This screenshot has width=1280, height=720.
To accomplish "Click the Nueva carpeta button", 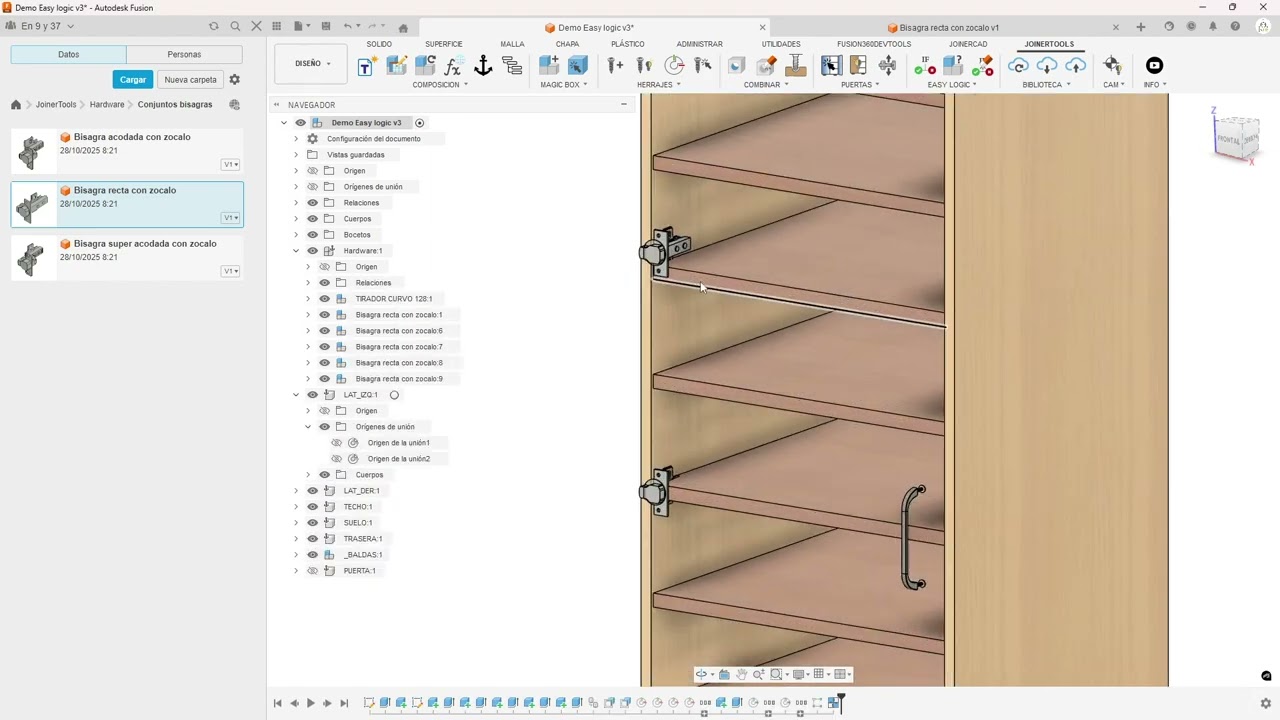I will point(190,79).
